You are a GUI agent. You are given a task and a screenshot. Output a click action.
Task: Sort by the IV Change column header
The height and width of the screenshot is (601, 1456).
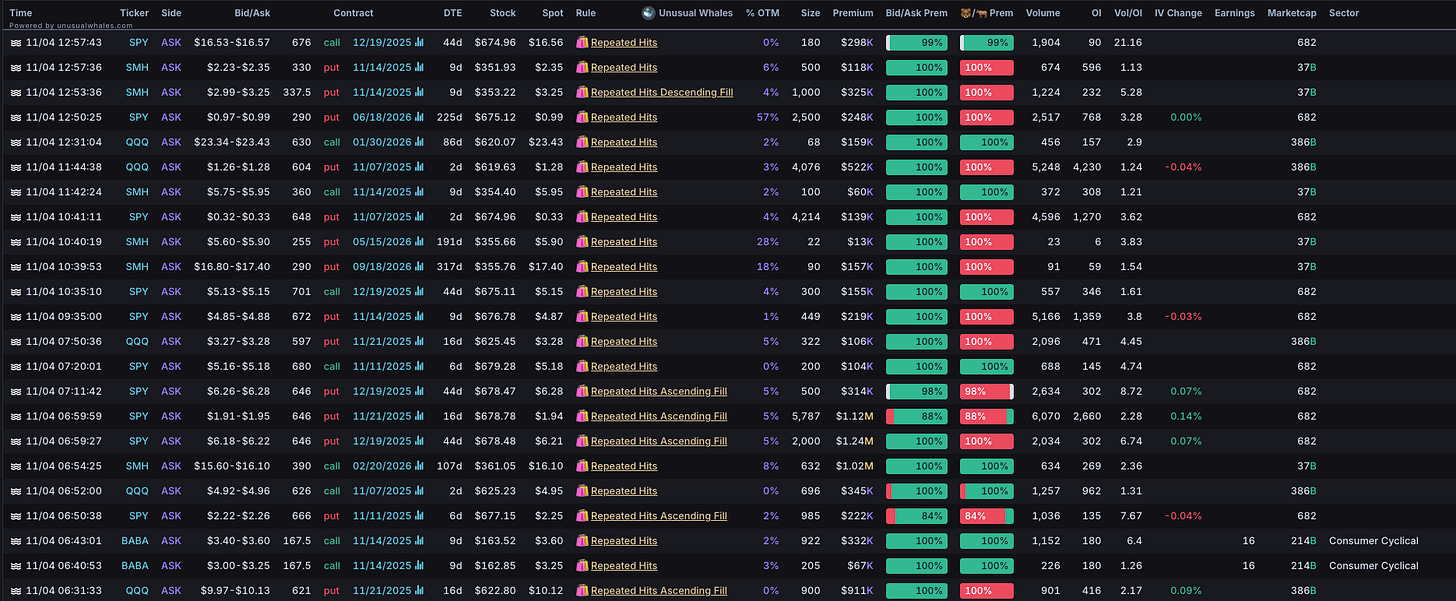click(x=1178, y=13)
